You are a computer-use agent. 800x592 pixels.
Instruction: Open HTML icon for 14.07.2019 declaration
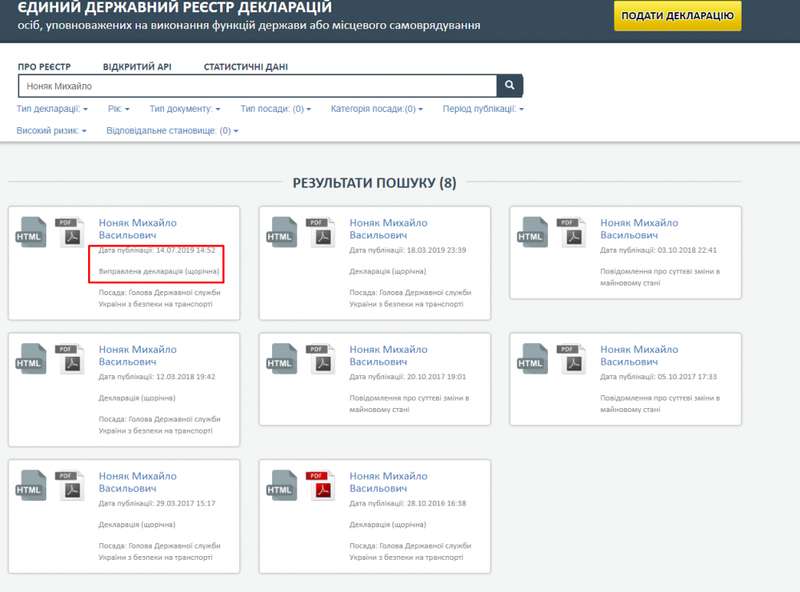(31, 234)
